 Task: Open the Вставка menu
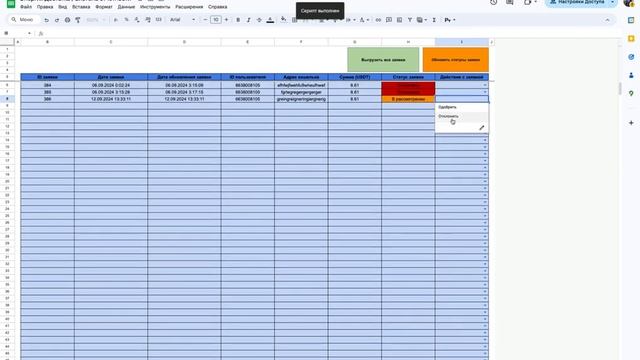(x=81, y=7)
